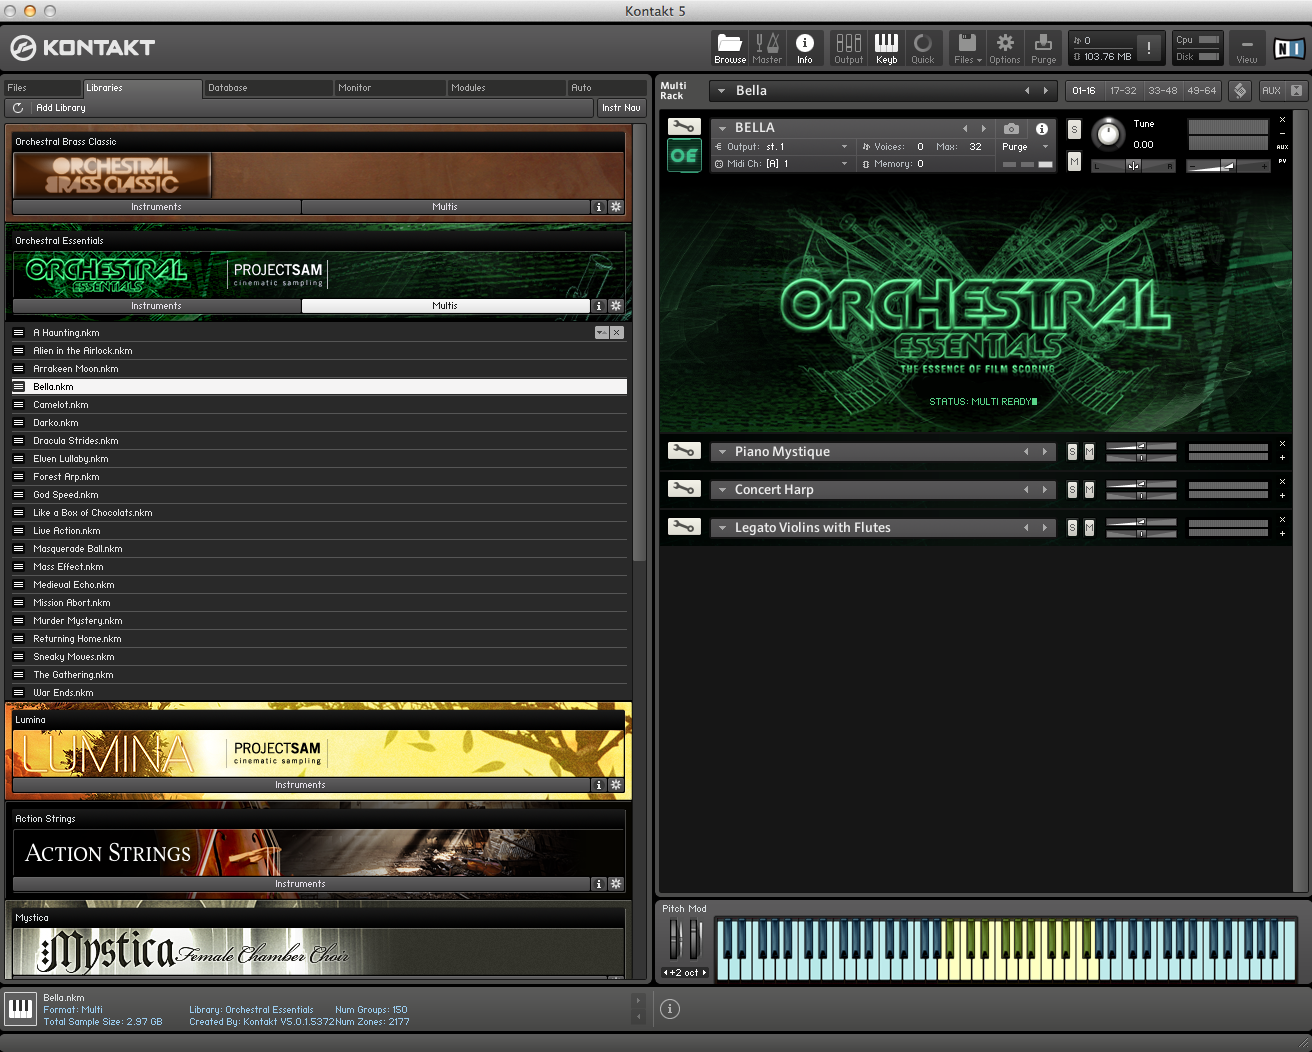This screenshot has width=1312, height=1052.
Task: Open Orchestral Essentials gear settings
Action: coord(616,306)
